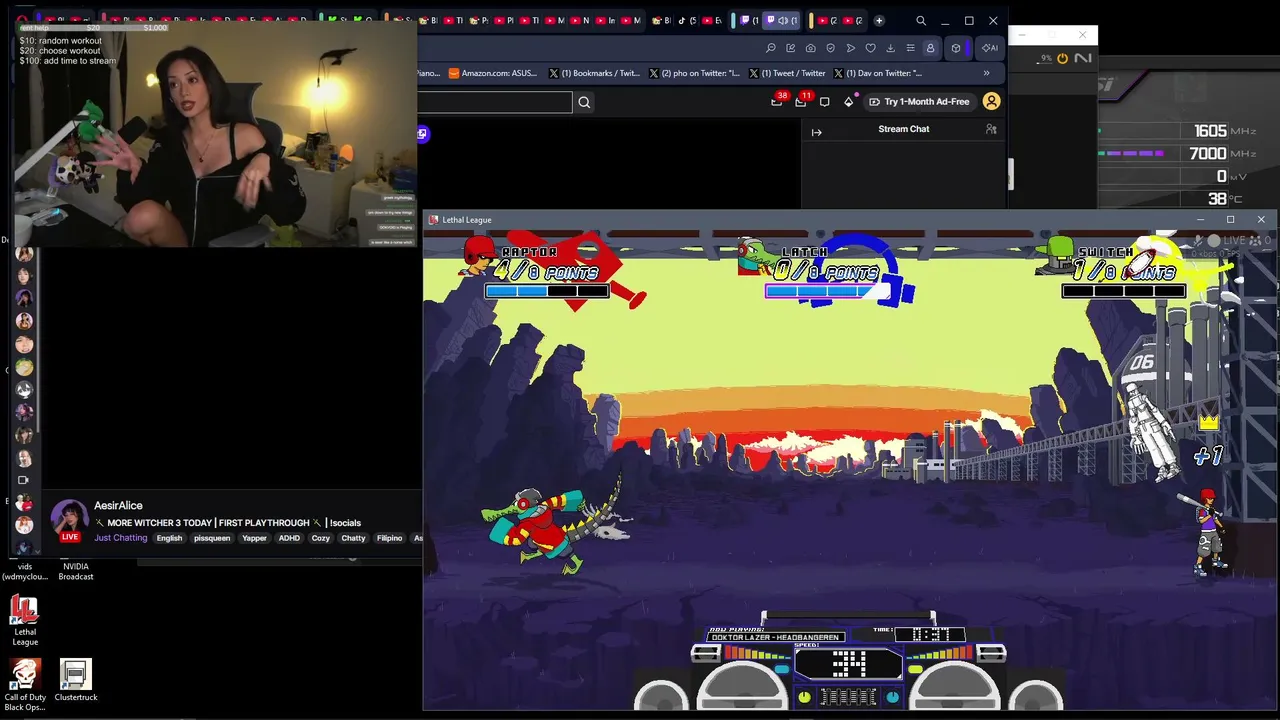This screenshot has width=1280, height=720.
Task: Click the 'DOKTOR LAZER - HEADBANGEREN' now playing text
Action: point(776,637)
